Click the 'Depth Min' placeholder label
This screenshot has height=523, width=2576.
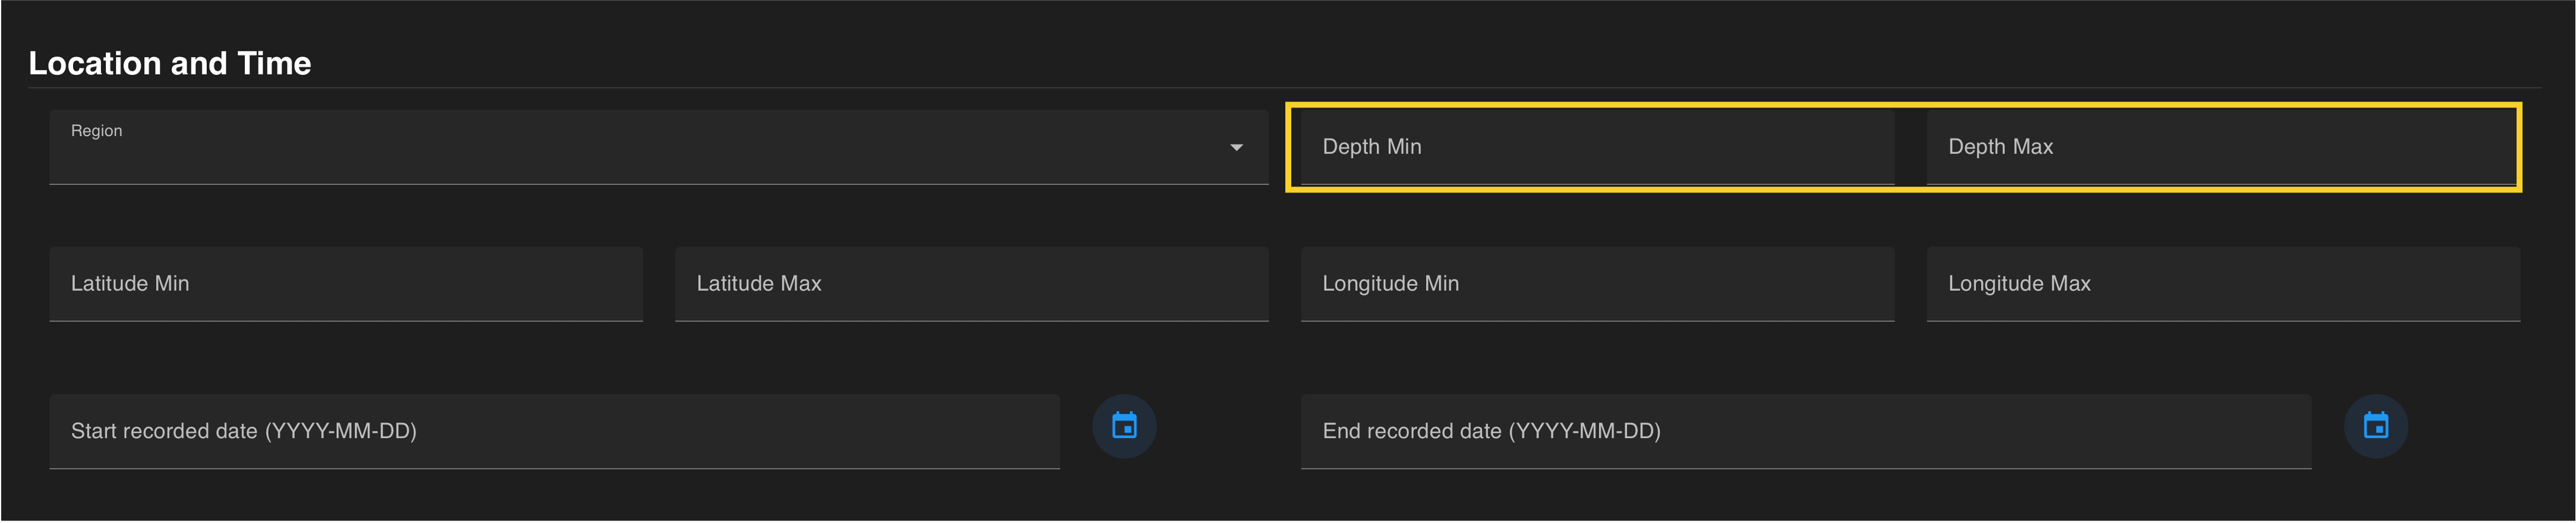click(1371, 147)
